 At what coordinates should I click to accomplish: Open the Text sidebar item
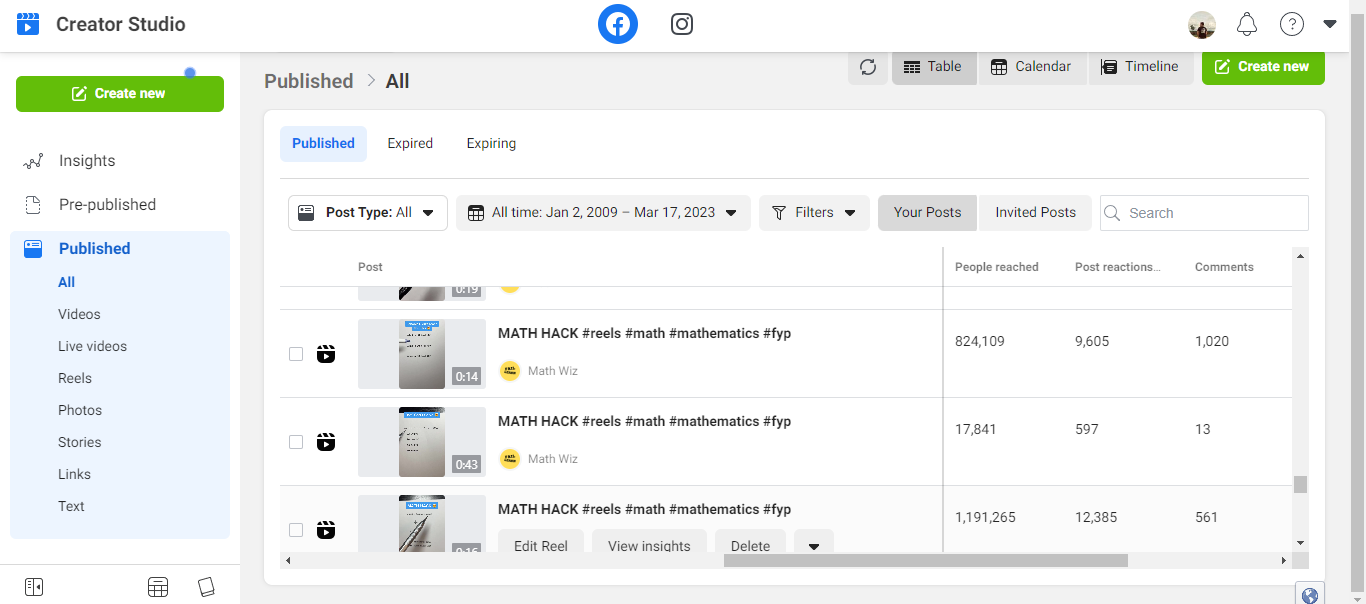coord(71,506)
